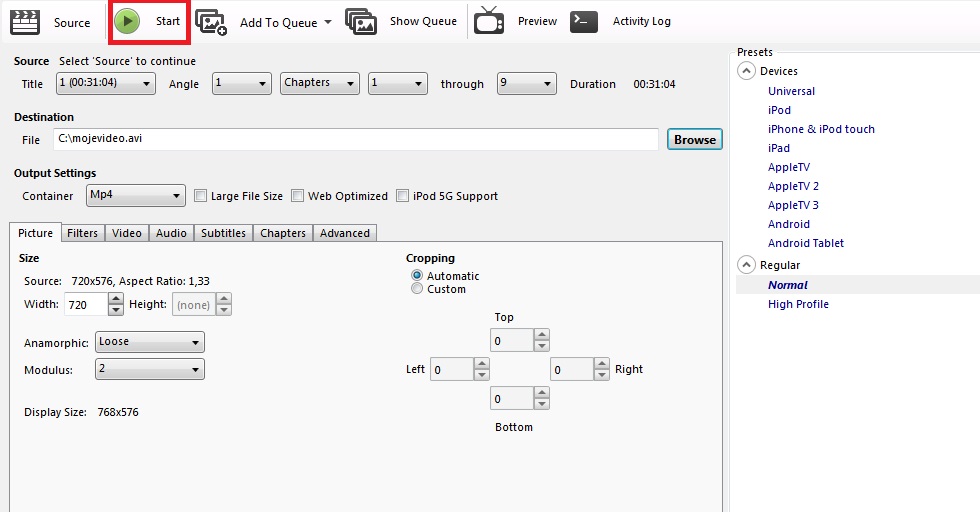Expand the Title selection dropdown
The height and width of the screenshot is (512, 980).
[106, 83]
